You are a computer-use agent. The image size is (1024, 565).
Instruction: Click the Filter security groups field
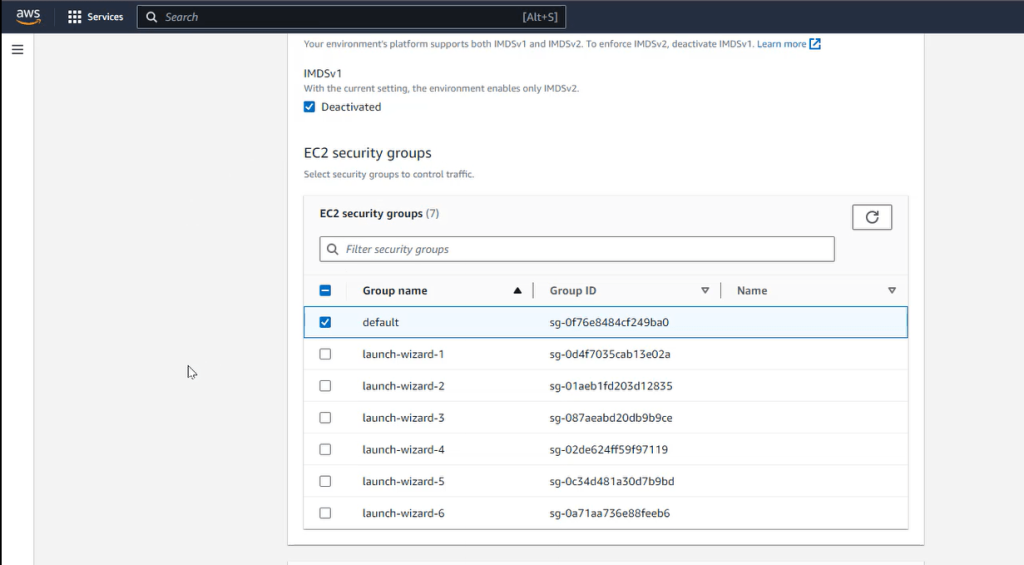(585, 249)
